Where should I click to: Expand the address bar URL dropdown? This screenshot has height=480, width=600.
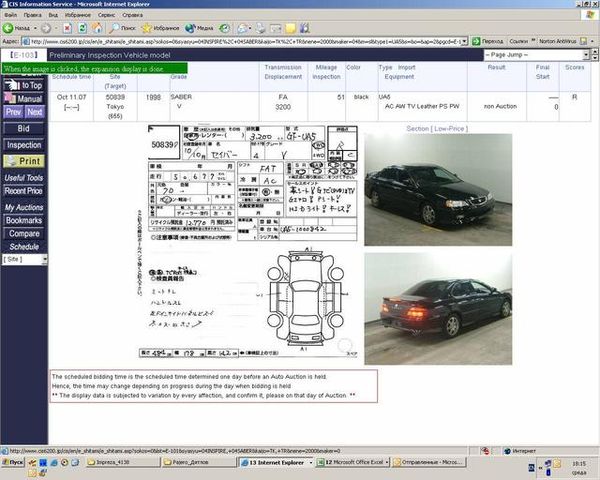tap(464, 41)
